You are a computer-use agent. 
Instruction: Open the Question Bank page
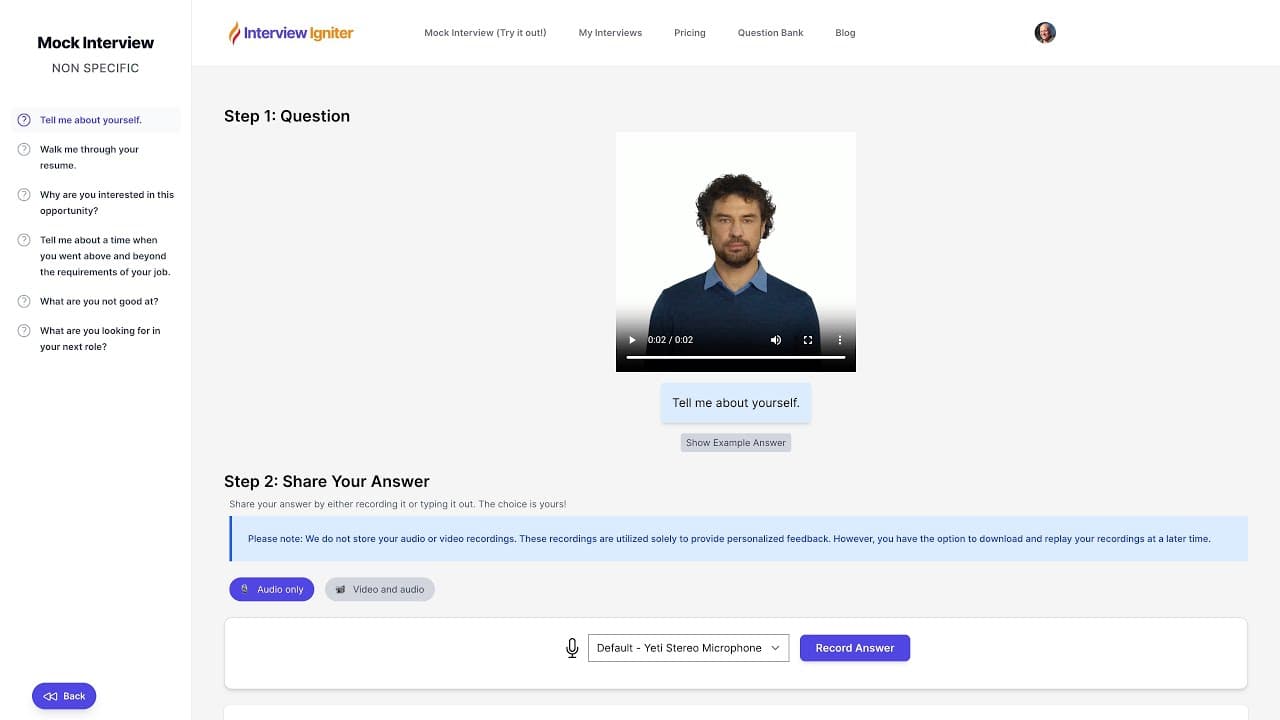click(770, 33)
